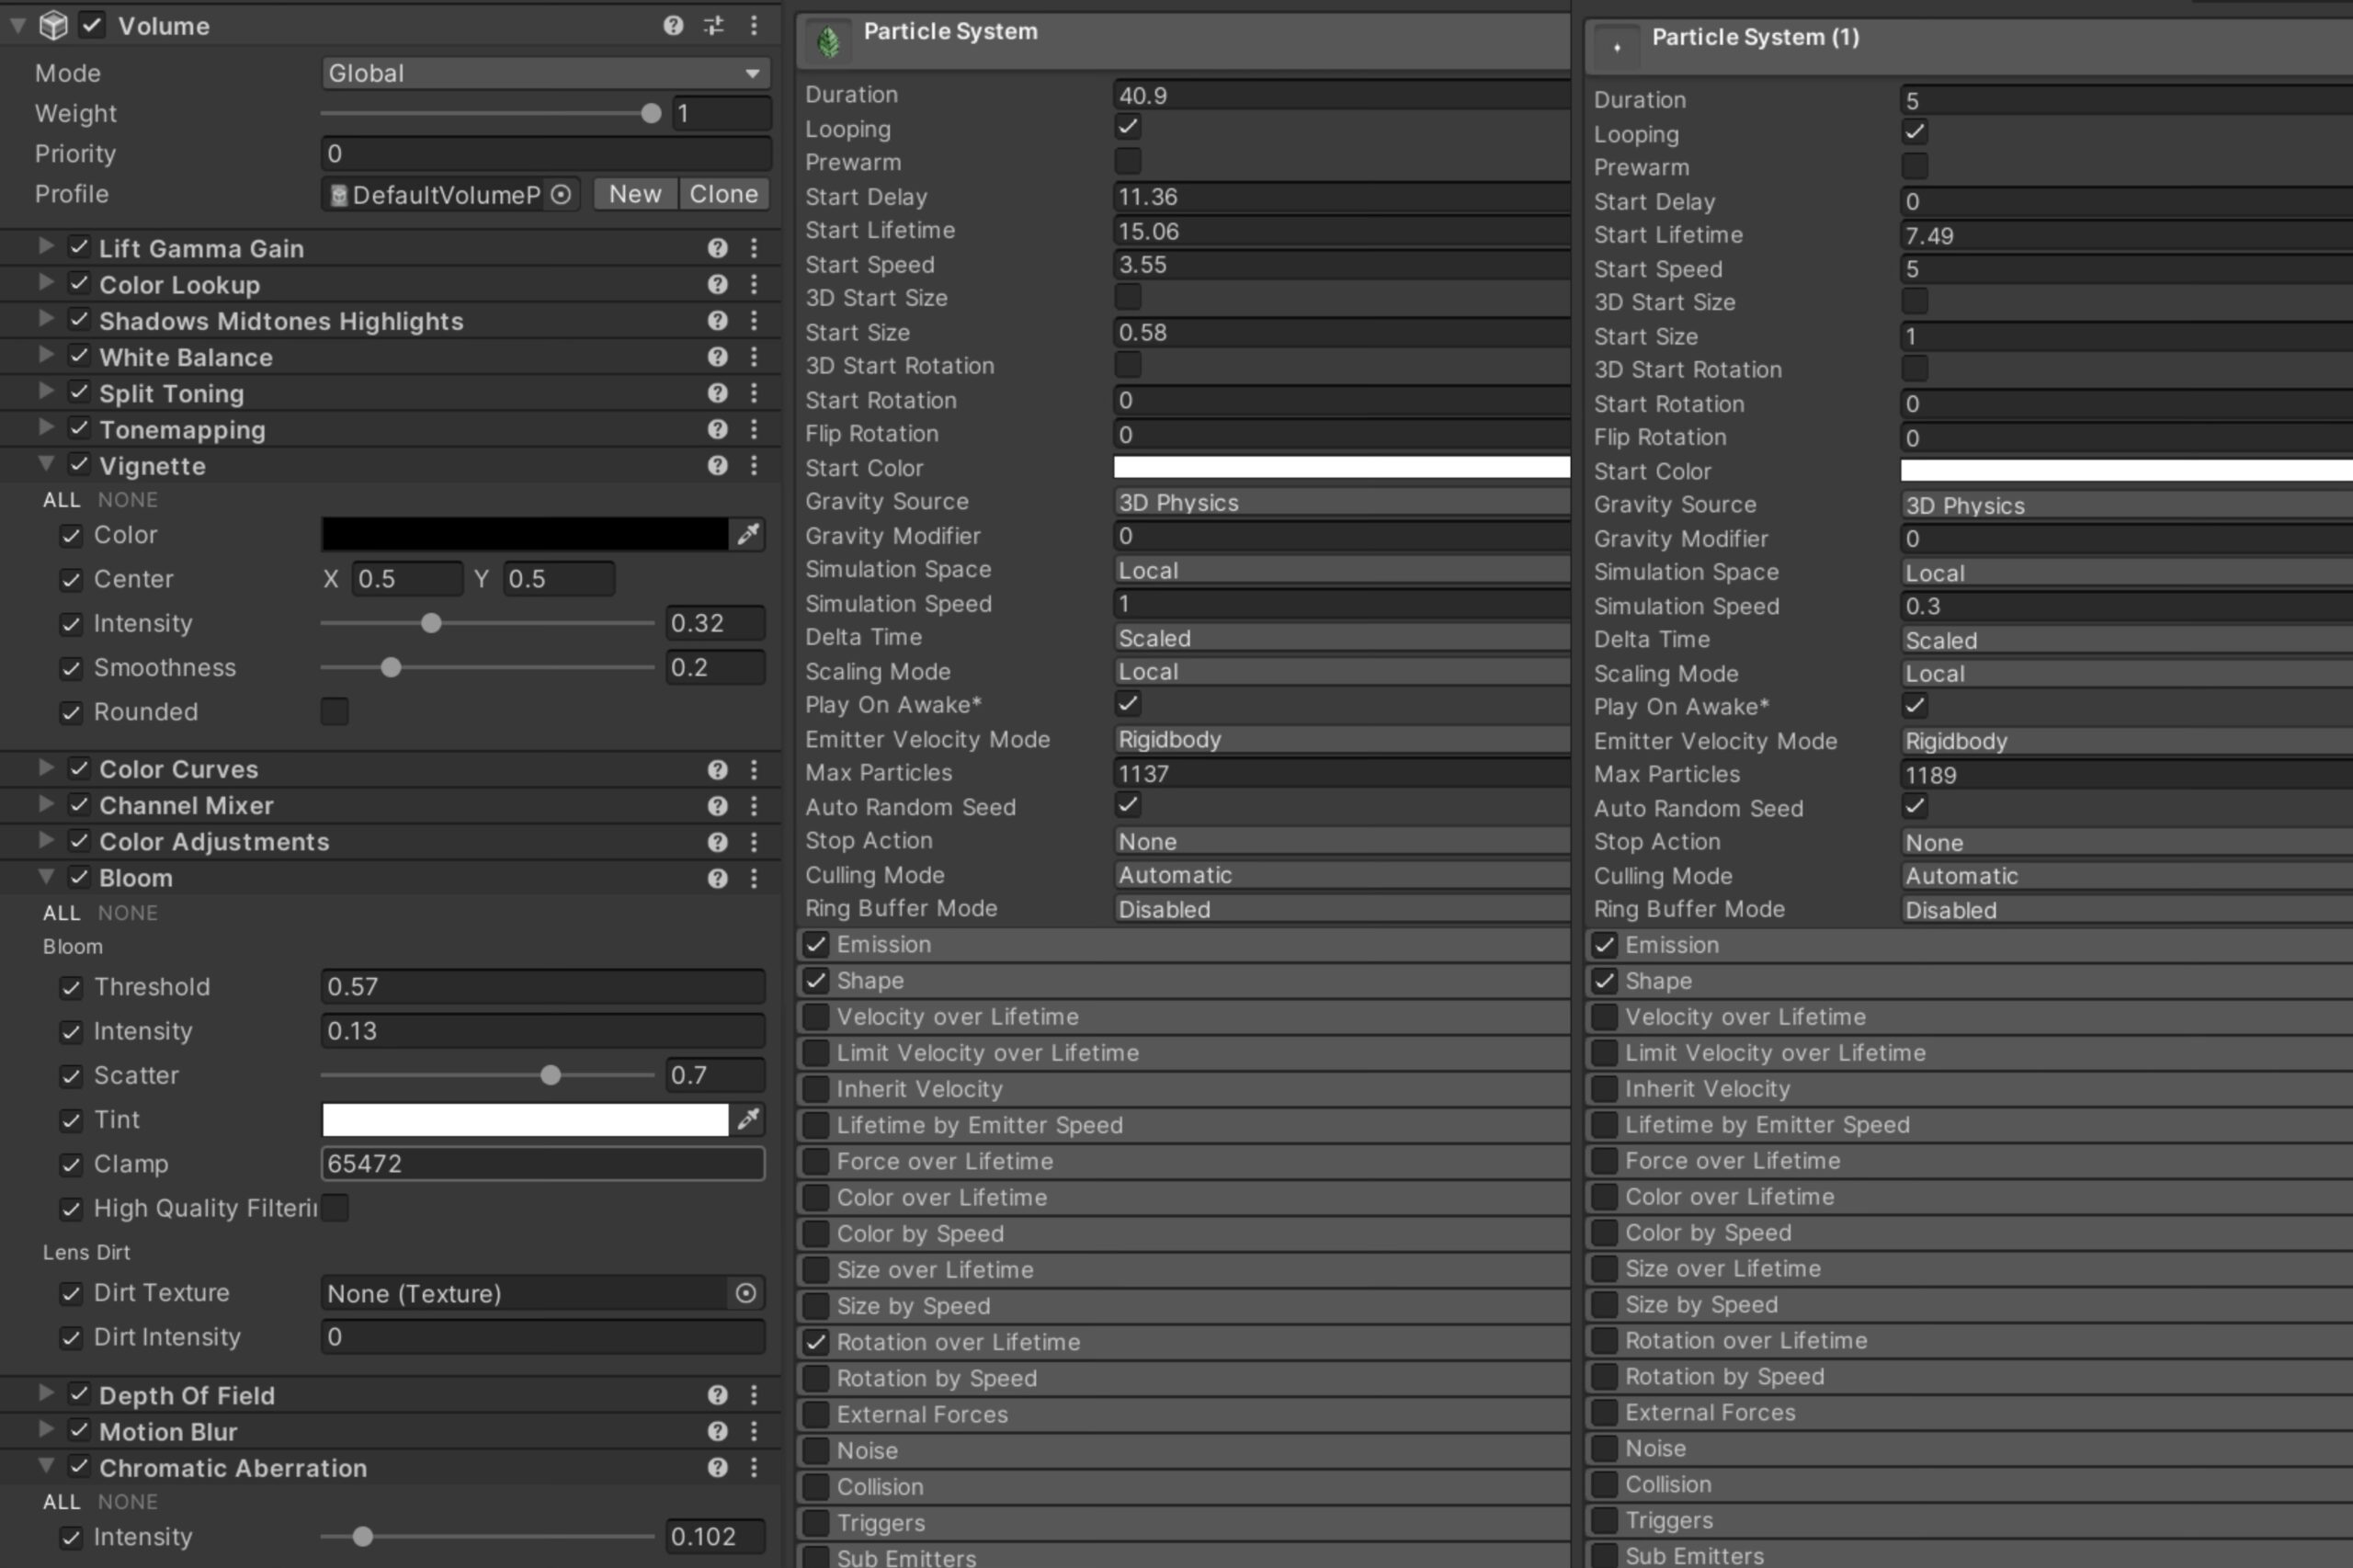Viewport: 2353px width, 1568px height.
Task: Open Stop Action dropdown in Particle System (1)
Action: [2126, 843]
